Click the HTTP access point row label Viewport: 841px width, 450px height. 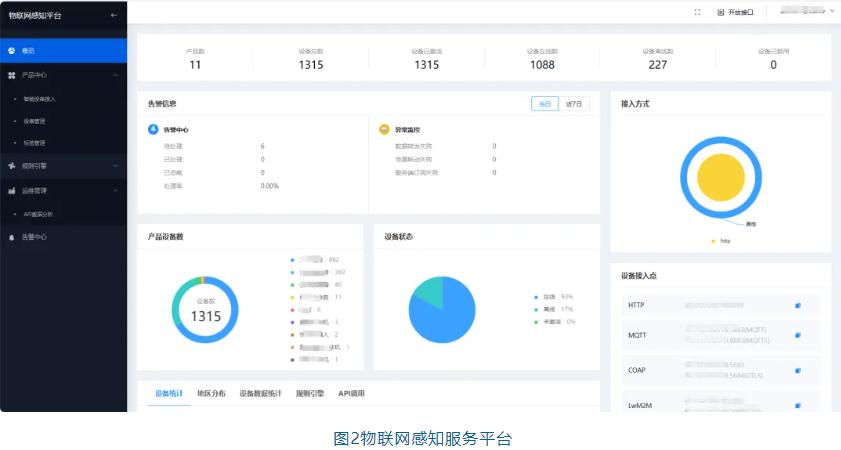click(x=636, y=305)
